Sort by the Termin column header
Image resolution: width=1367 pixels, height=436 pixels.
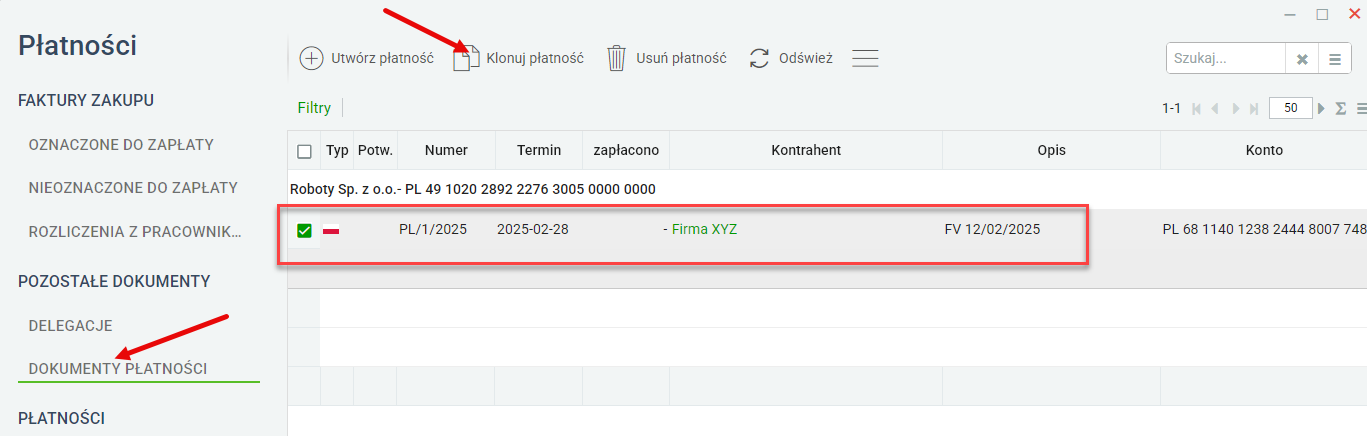pyautogui.click(x=539, y=150)
